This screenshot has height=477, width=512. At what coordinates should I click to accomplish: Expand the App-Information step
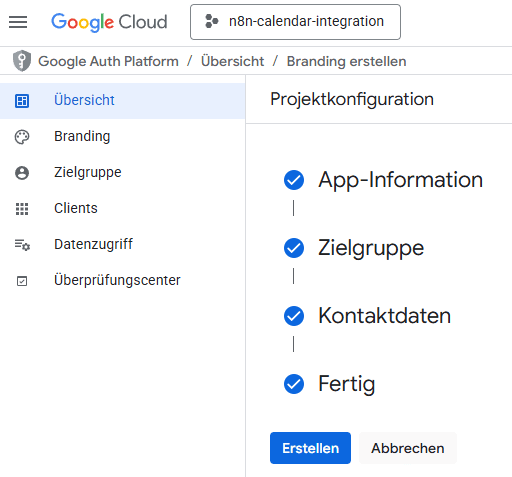(400, 180)
